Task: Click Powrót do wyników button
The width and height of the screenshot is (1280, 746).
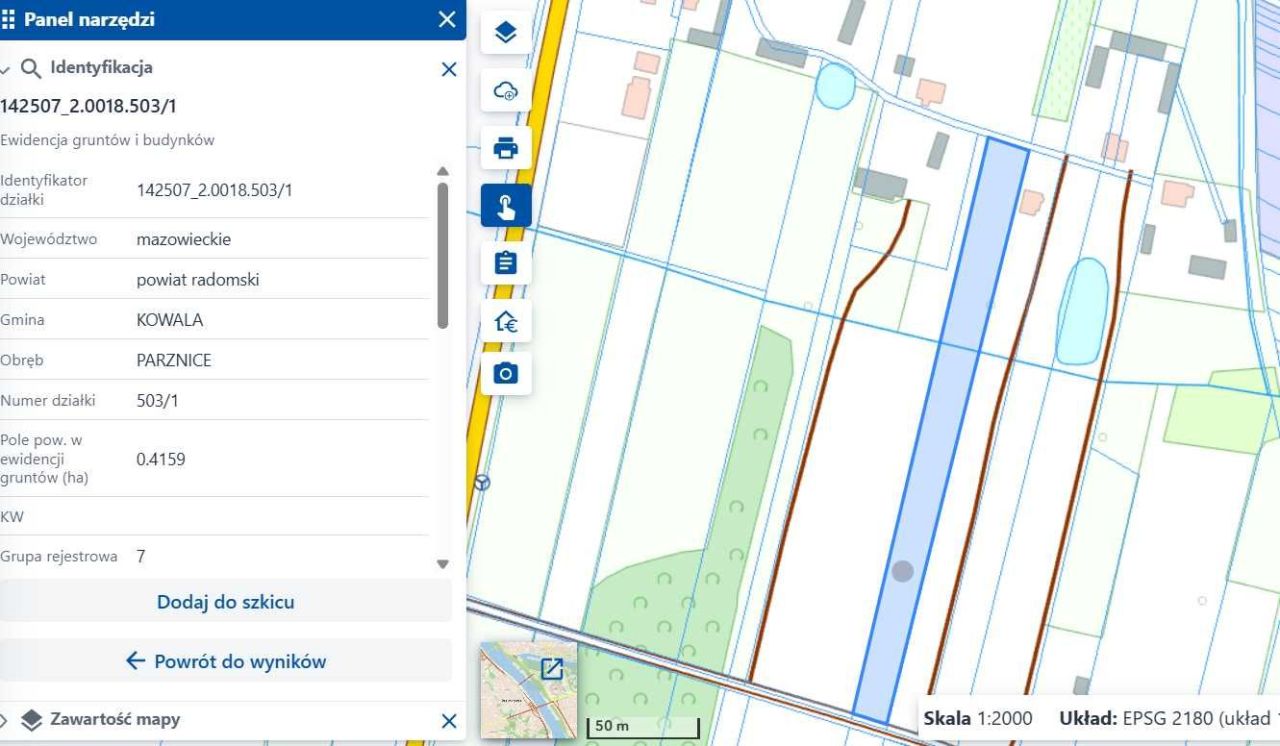Action: pyautogui.click(x=226, y=661)
